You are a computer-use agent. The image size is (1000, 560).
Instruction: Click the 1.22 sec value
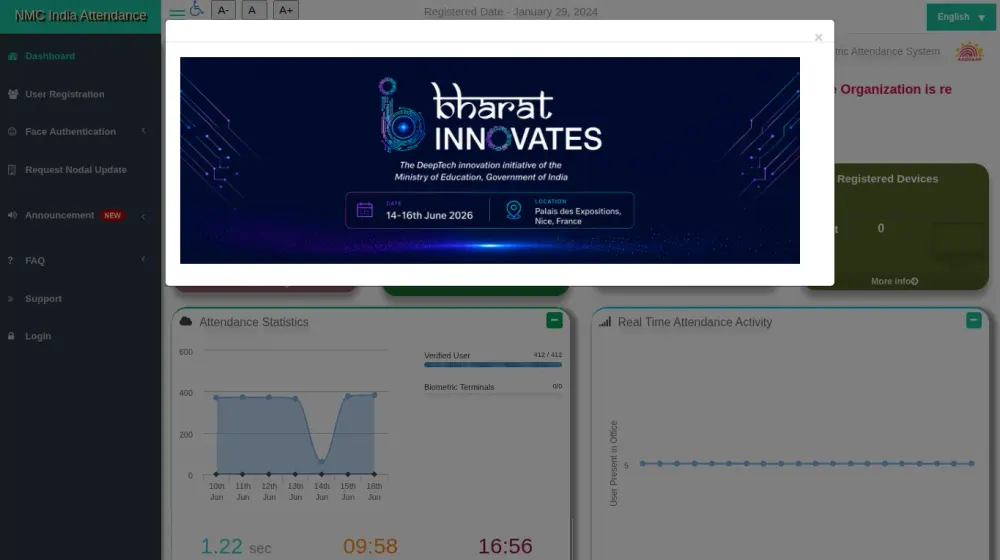235,547
